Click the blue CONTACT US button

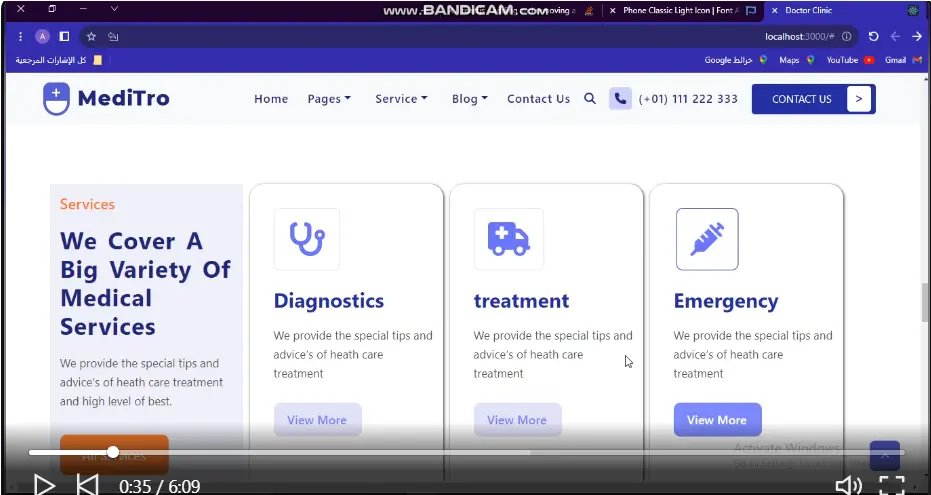pos(813,99)
